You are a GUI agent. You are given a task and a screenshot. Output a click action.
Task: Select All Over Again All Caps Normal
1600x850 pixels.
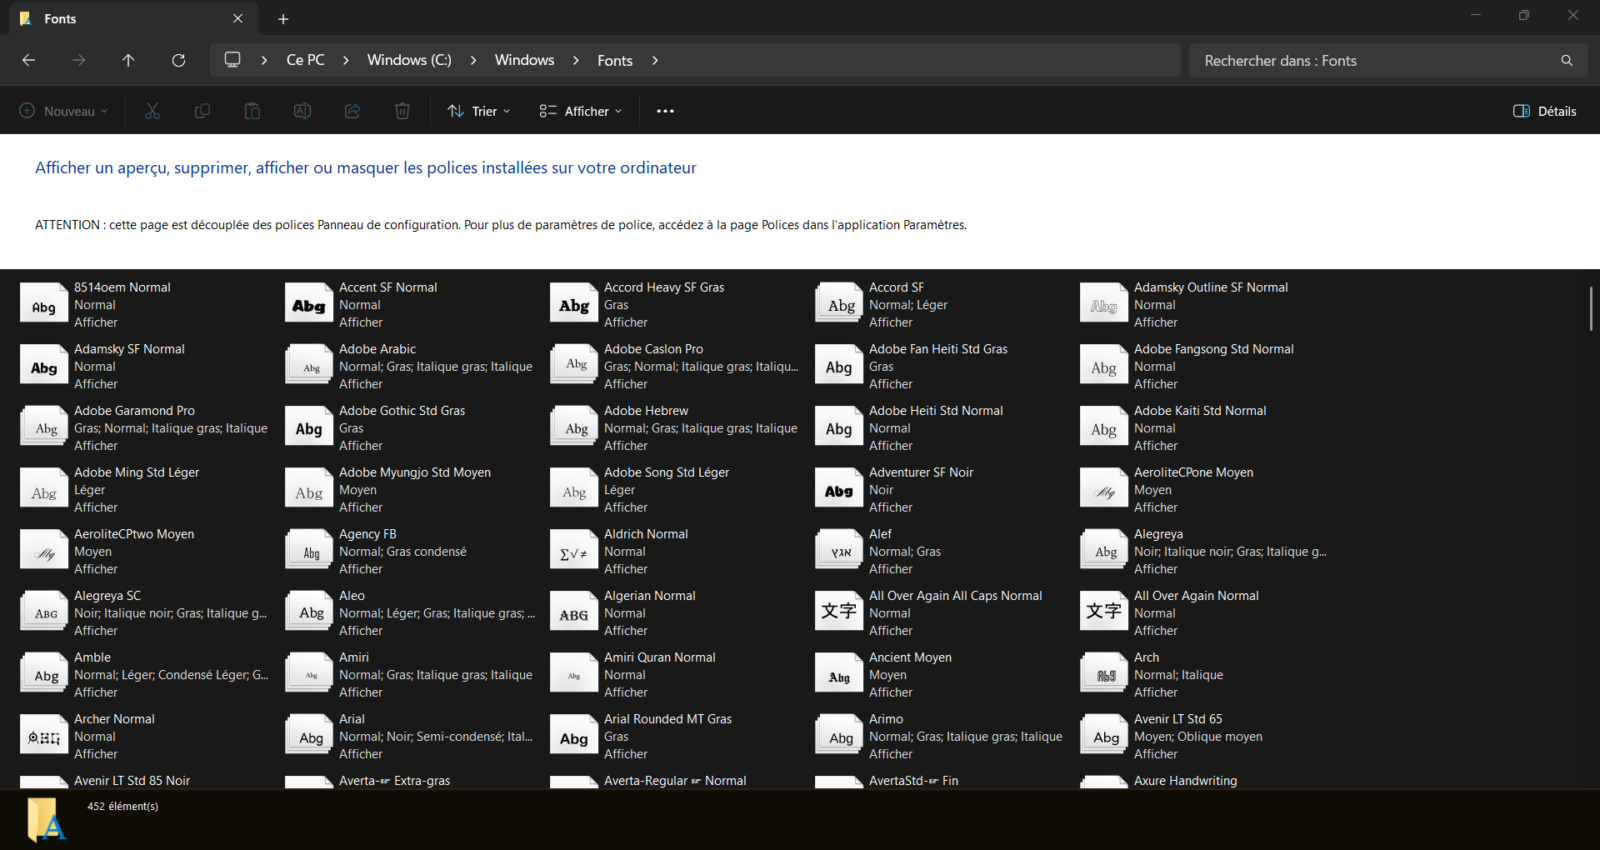tap(955, 595)
